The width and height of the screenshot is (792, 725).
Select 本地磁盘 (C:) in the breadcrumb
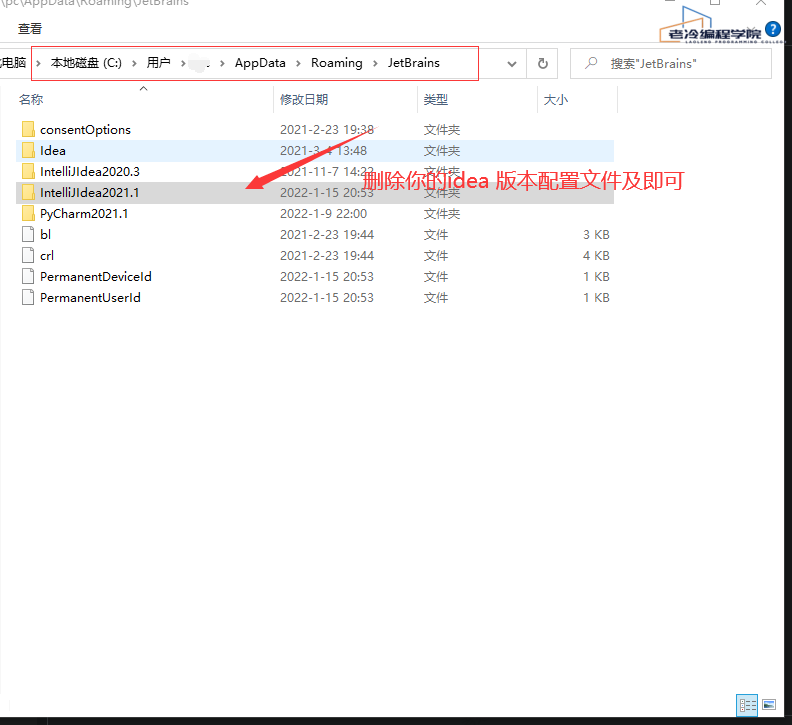point(86,63)
